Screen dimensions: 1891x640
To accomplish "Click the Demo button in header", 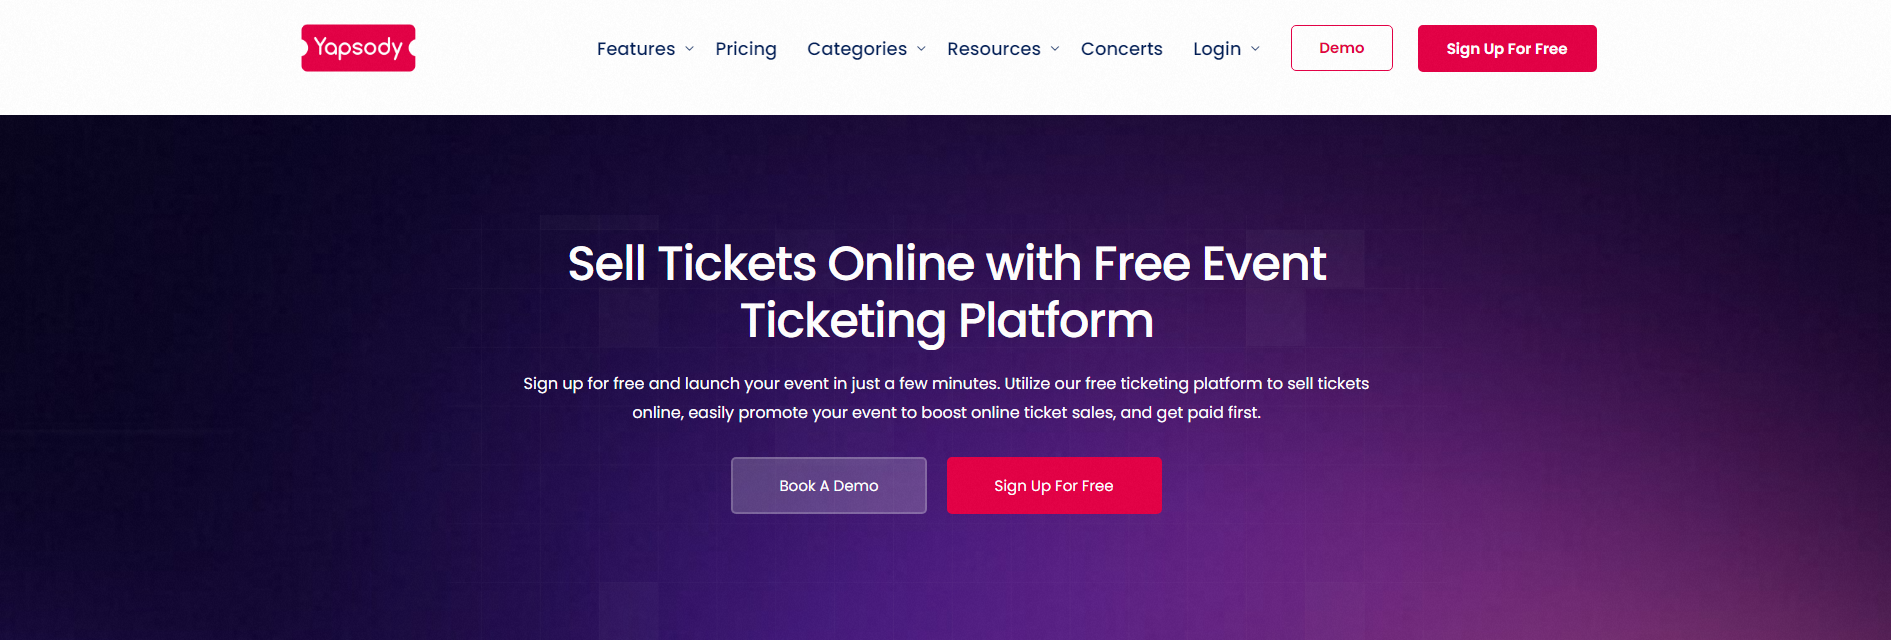I will coord(1341,47).
